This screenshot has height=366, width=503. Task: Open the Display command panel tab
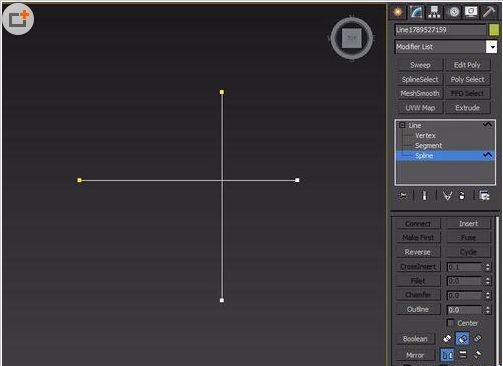click(x=471, y=12)
